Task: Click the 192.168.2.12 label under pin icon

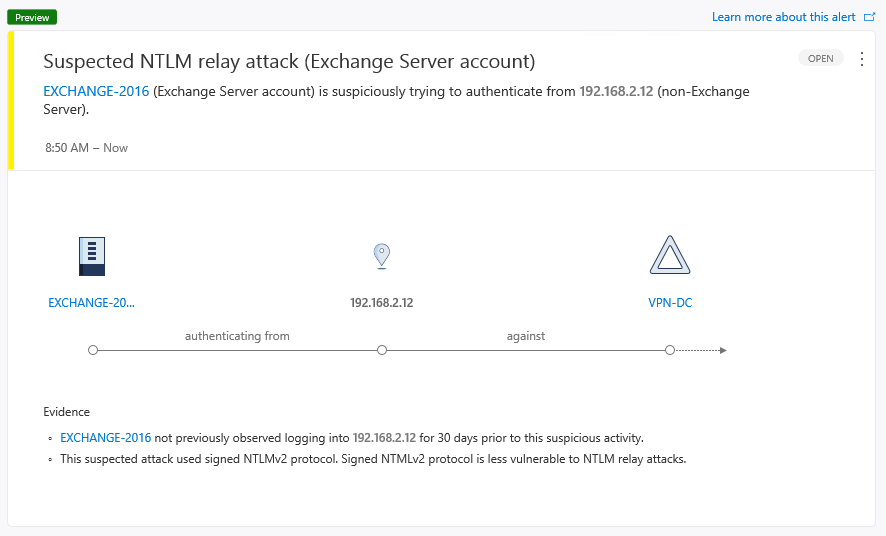Action: pyautogui.click(x=381, y=302)
